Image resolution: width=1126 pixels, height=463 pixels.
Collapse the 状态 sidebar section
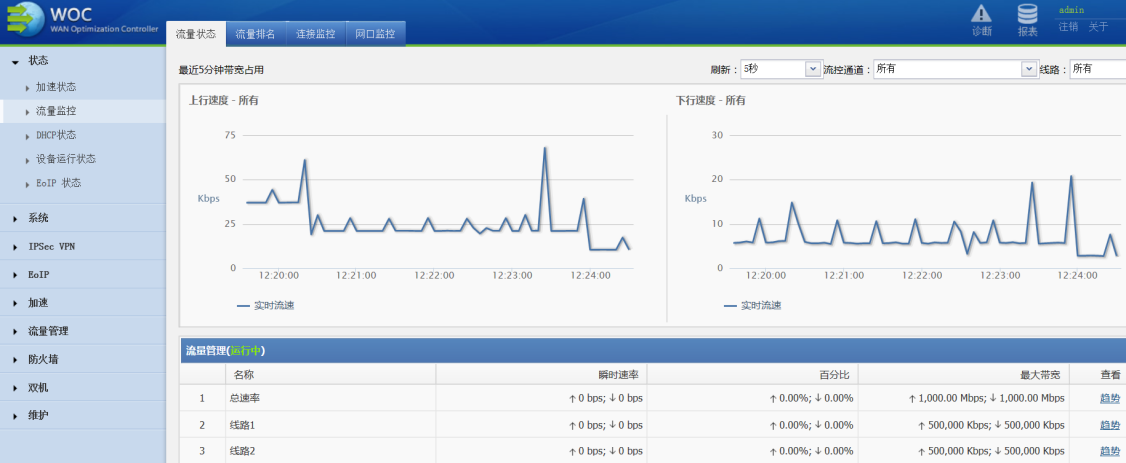(38, 61)
